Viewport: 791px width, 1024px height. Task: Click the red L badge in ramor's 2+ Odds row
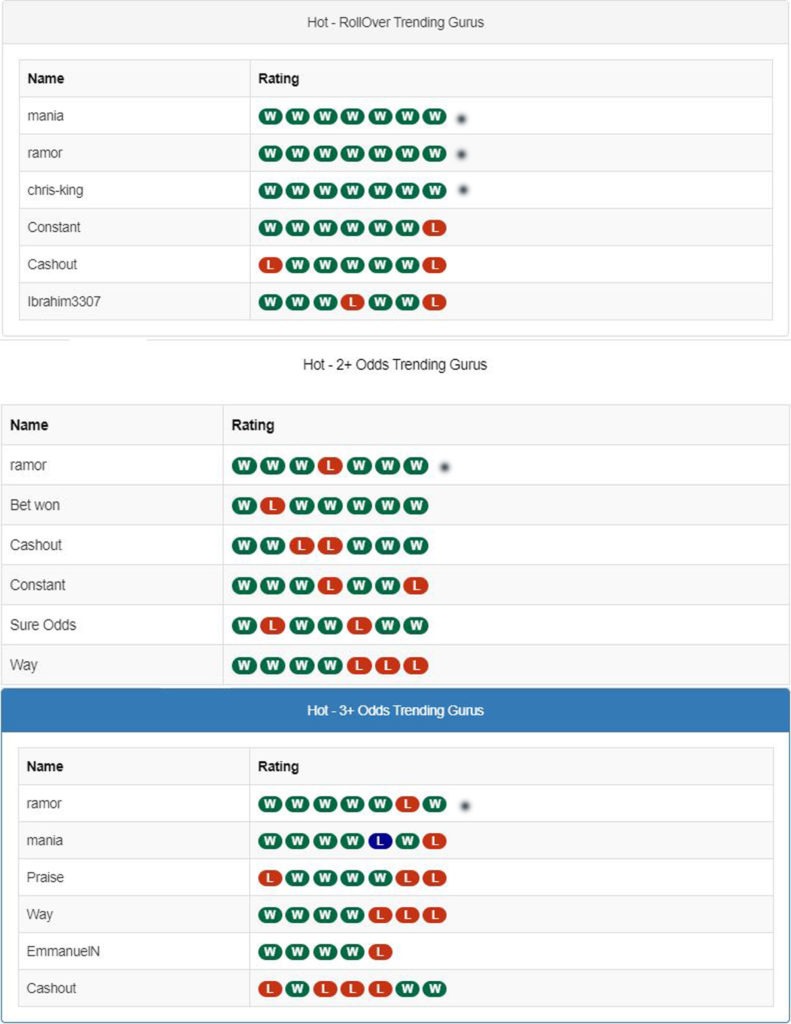(x=330, y=466)
